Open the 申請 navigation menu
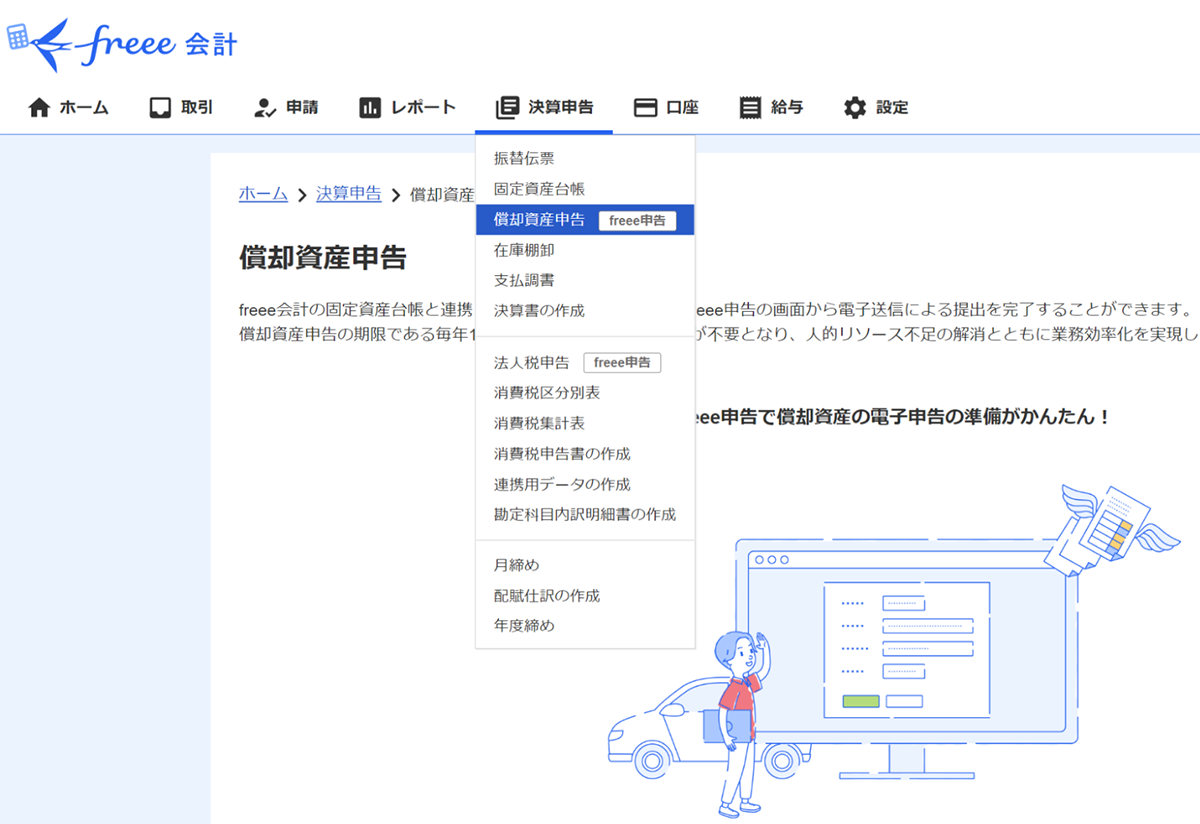Viewport: 1200px width, 824px height. (286, 108)
